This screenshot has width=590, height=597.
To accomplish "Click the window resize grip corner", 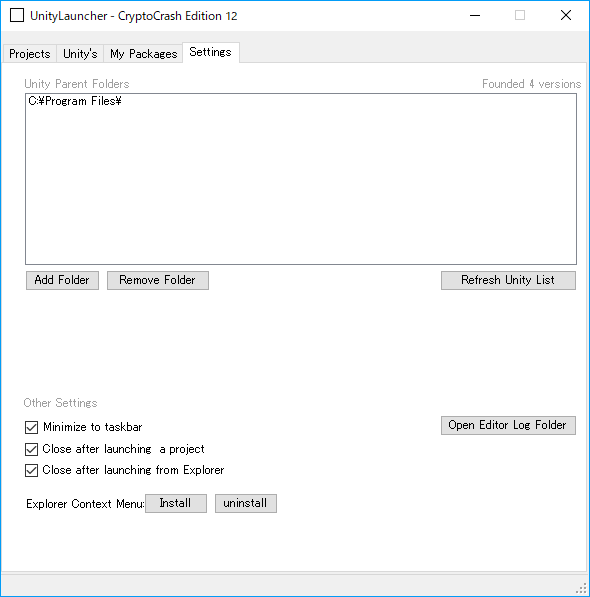I will (582, 588).
